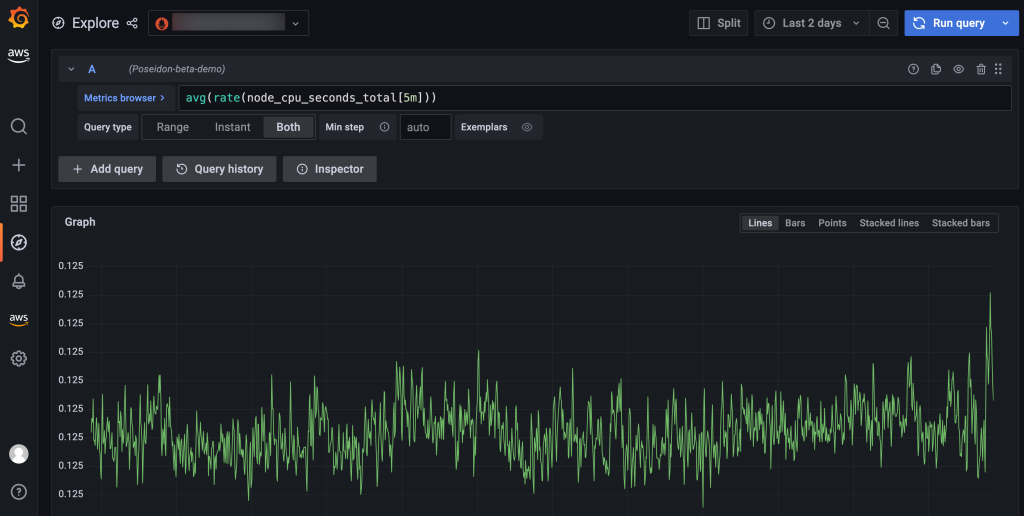Open the data source picker dropdown

click(228, 23)
